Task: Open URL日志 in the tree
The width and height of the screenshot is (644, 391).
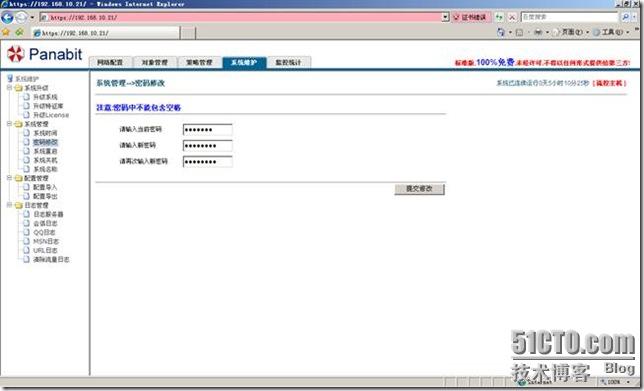Action: [x=45, y=251]
